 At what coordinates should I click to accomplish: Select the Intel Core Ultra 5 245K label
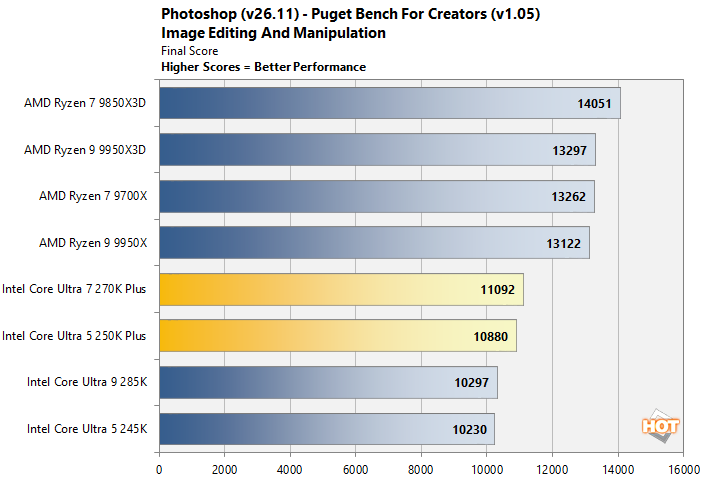[87, 429]
